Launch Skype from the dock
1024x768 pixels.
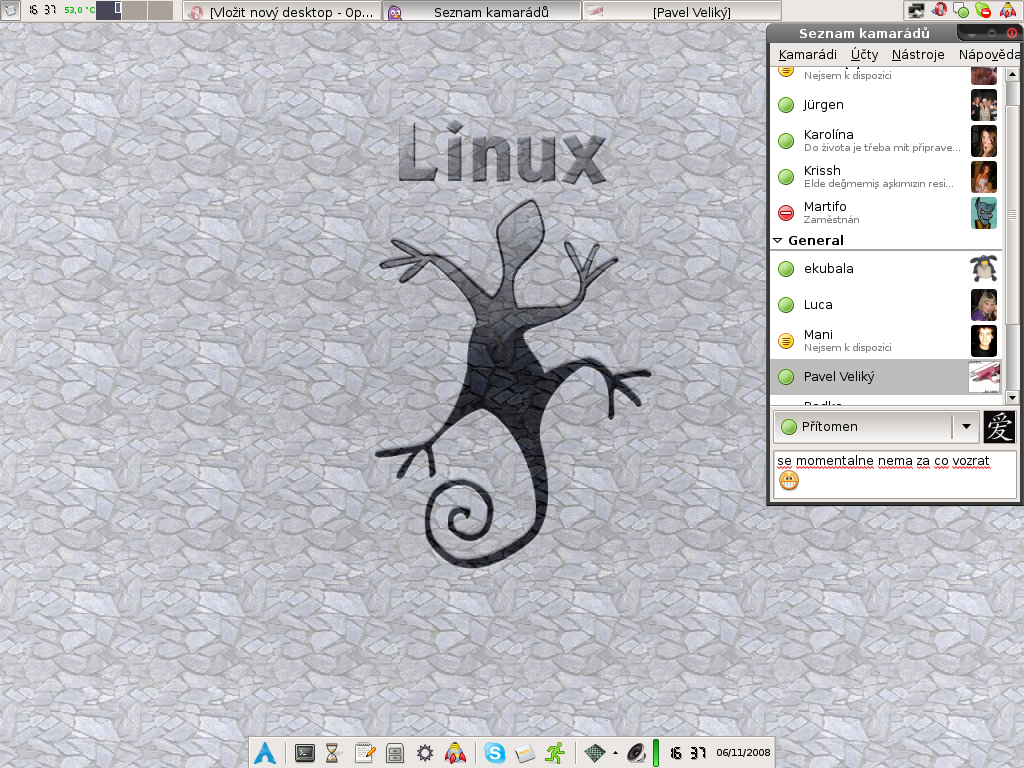(x=495, y=754)
